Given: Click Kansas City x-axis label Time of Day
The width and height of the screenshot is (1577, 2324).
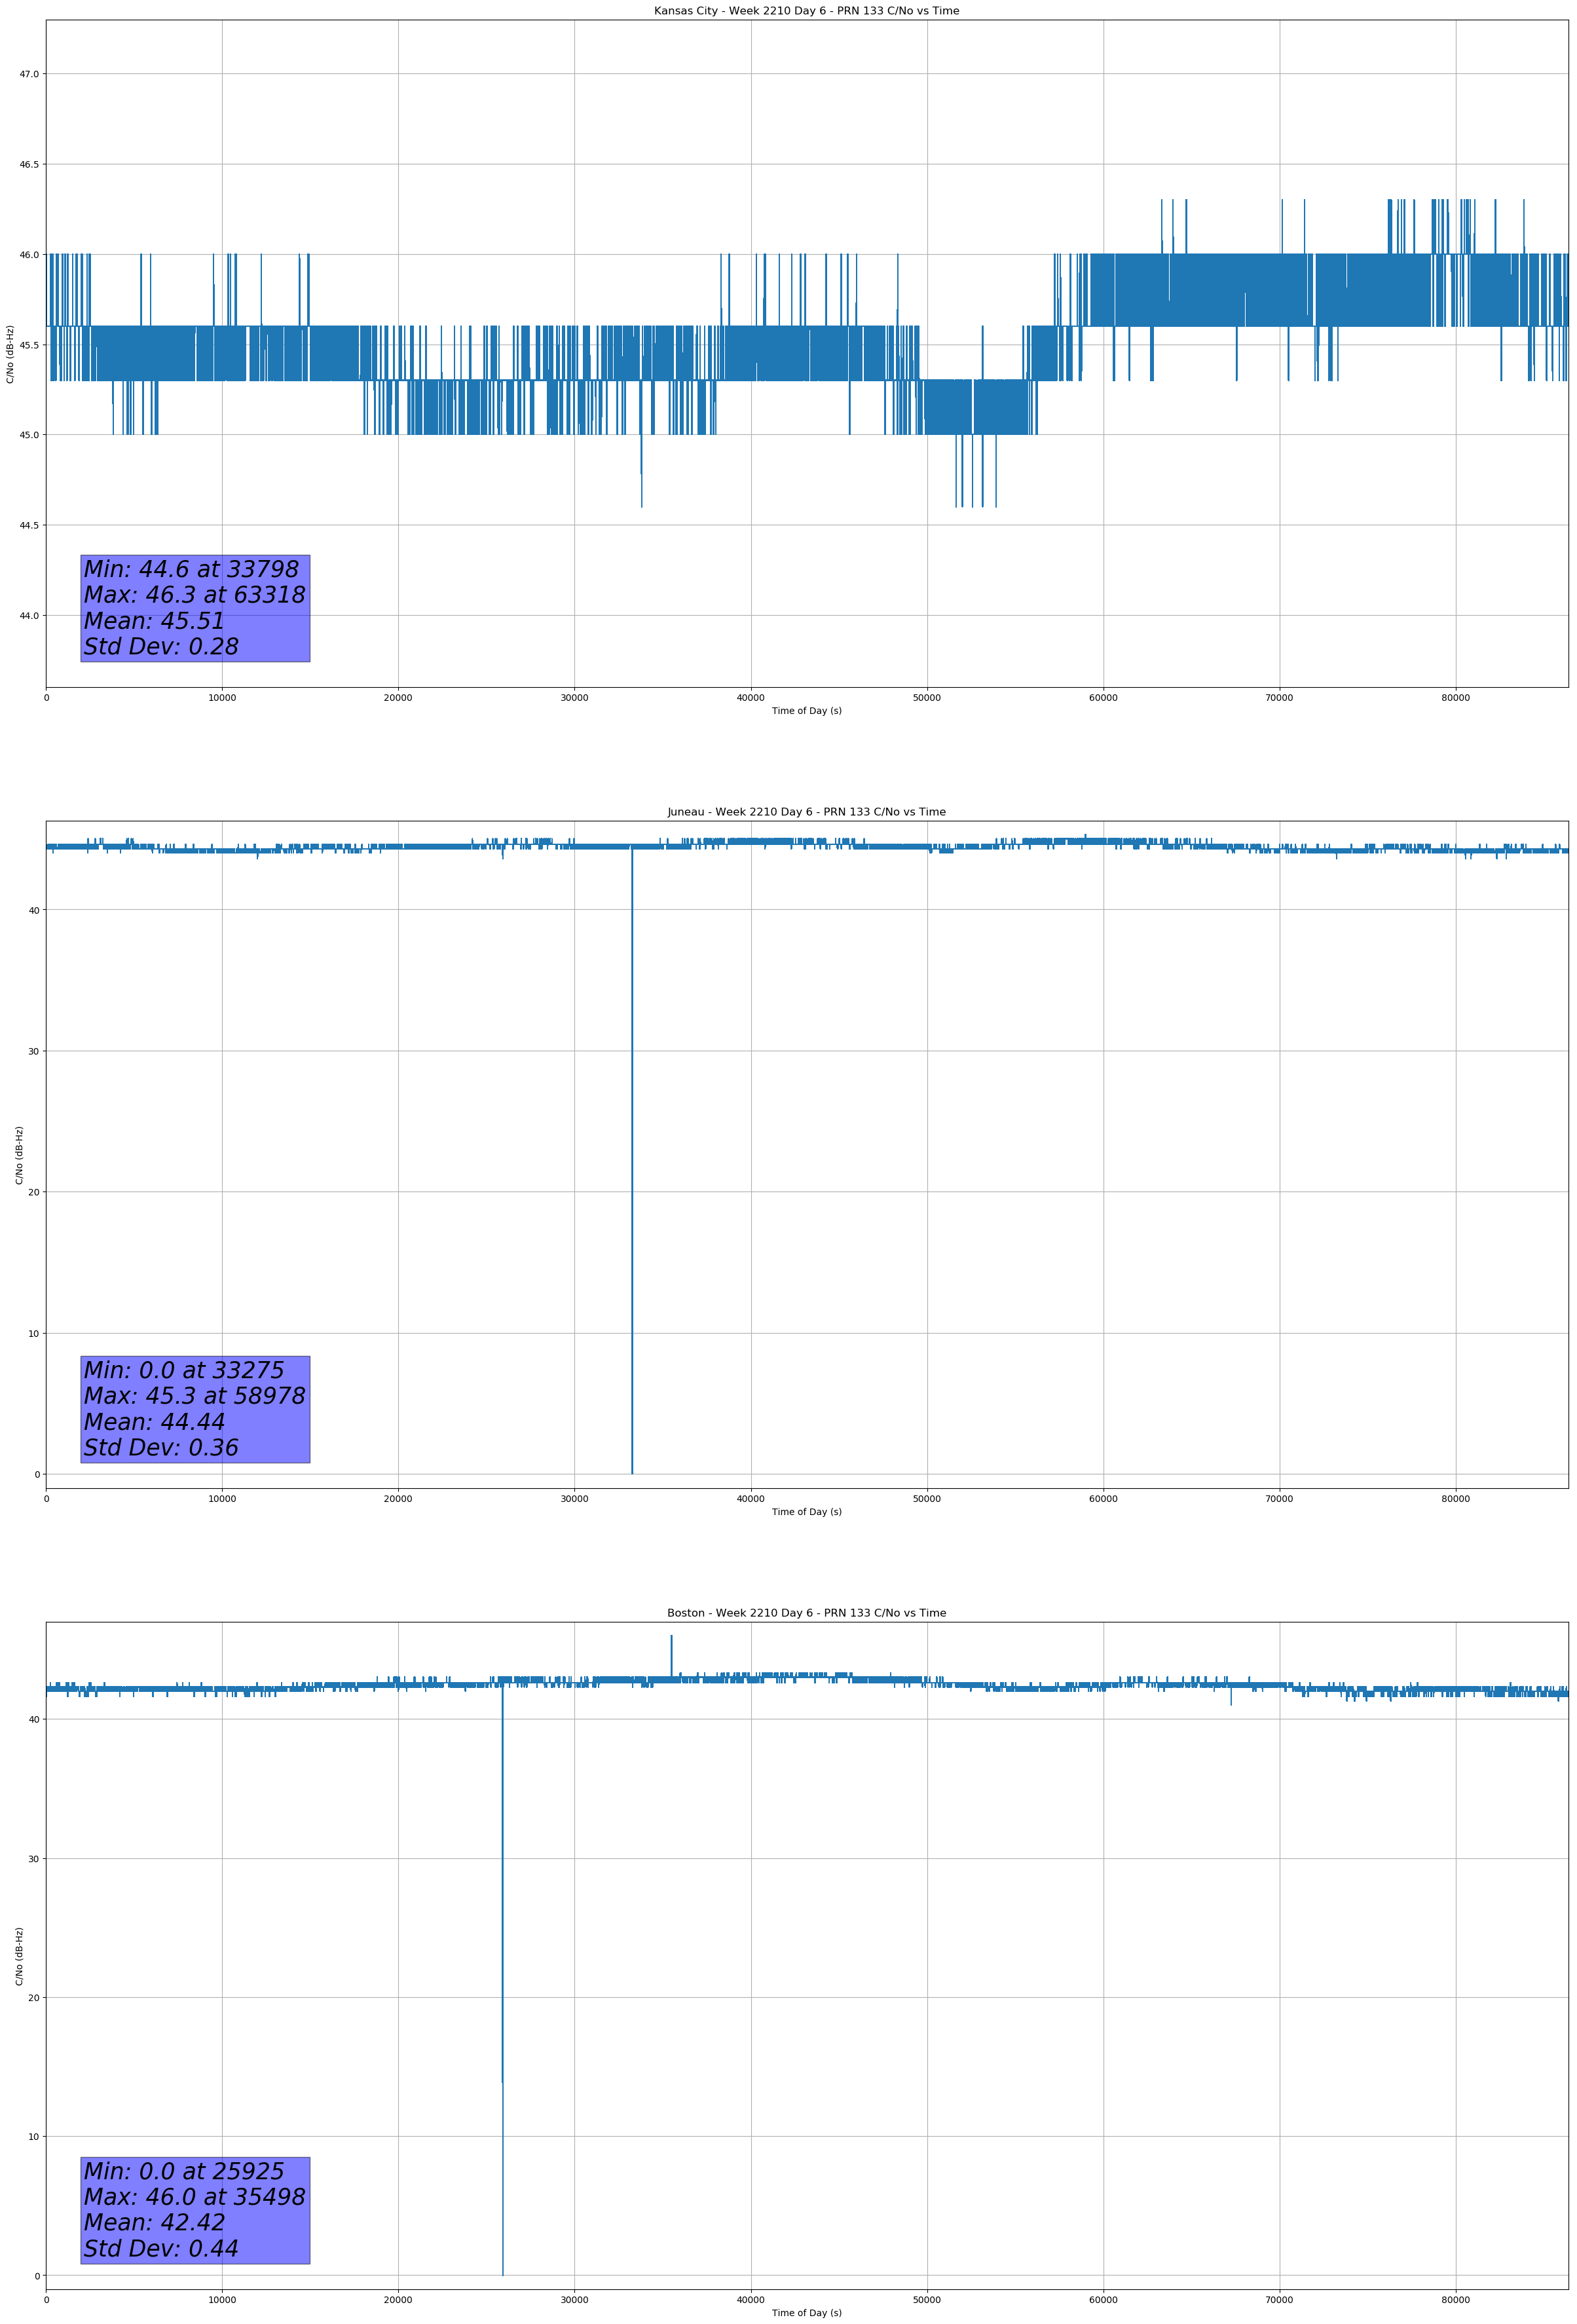Looking at the screenshot, I should pyautogui.click(x=806, y=711).
